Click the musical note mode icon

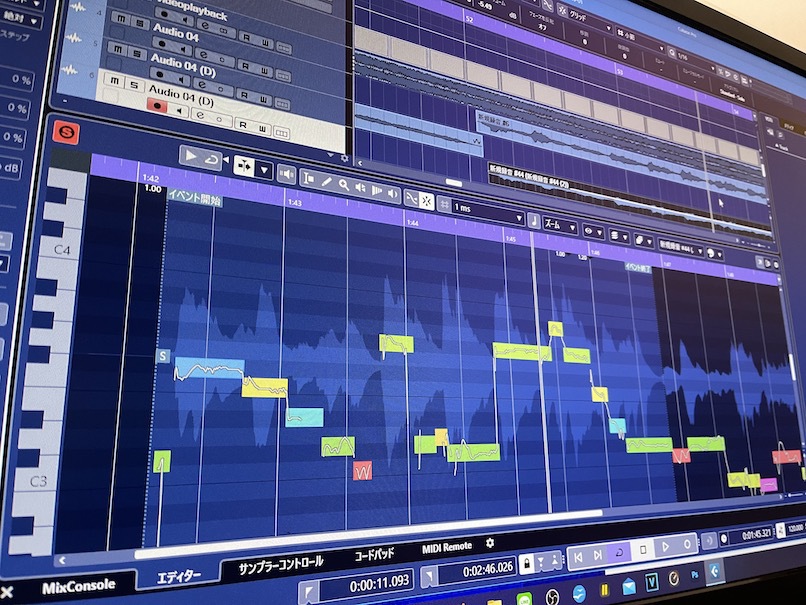(x=534, y=221)
